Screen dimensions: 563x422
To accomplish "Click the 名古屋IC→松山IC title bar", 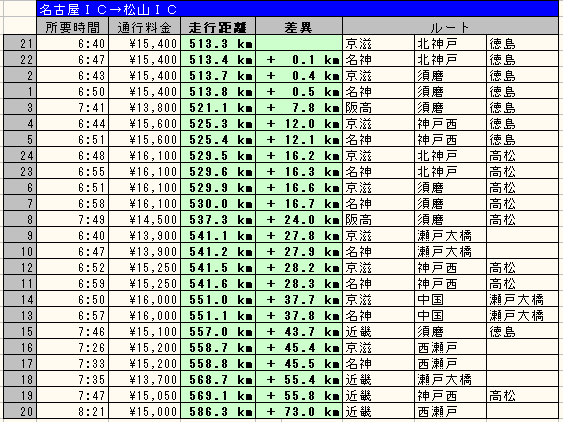I will tap(297, 9).
